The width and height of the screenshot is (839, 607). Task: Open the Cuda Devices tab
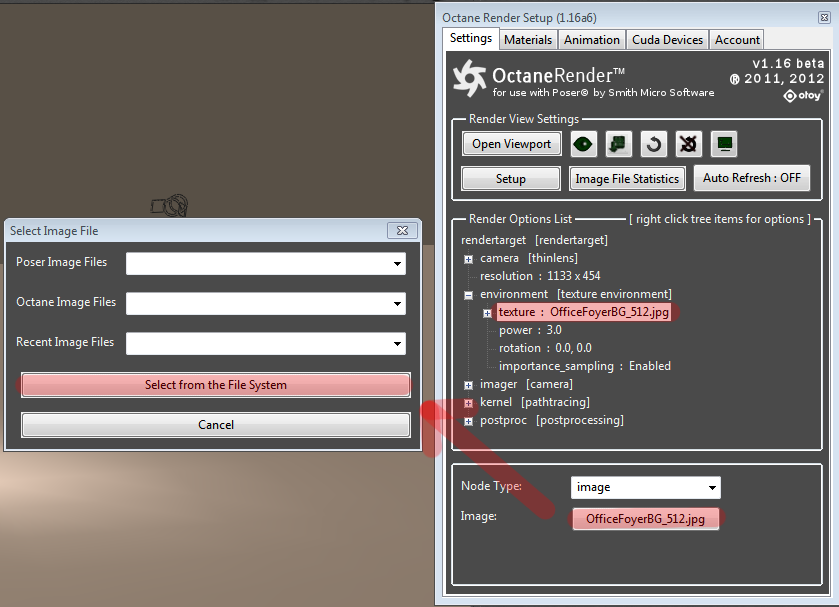667,40
